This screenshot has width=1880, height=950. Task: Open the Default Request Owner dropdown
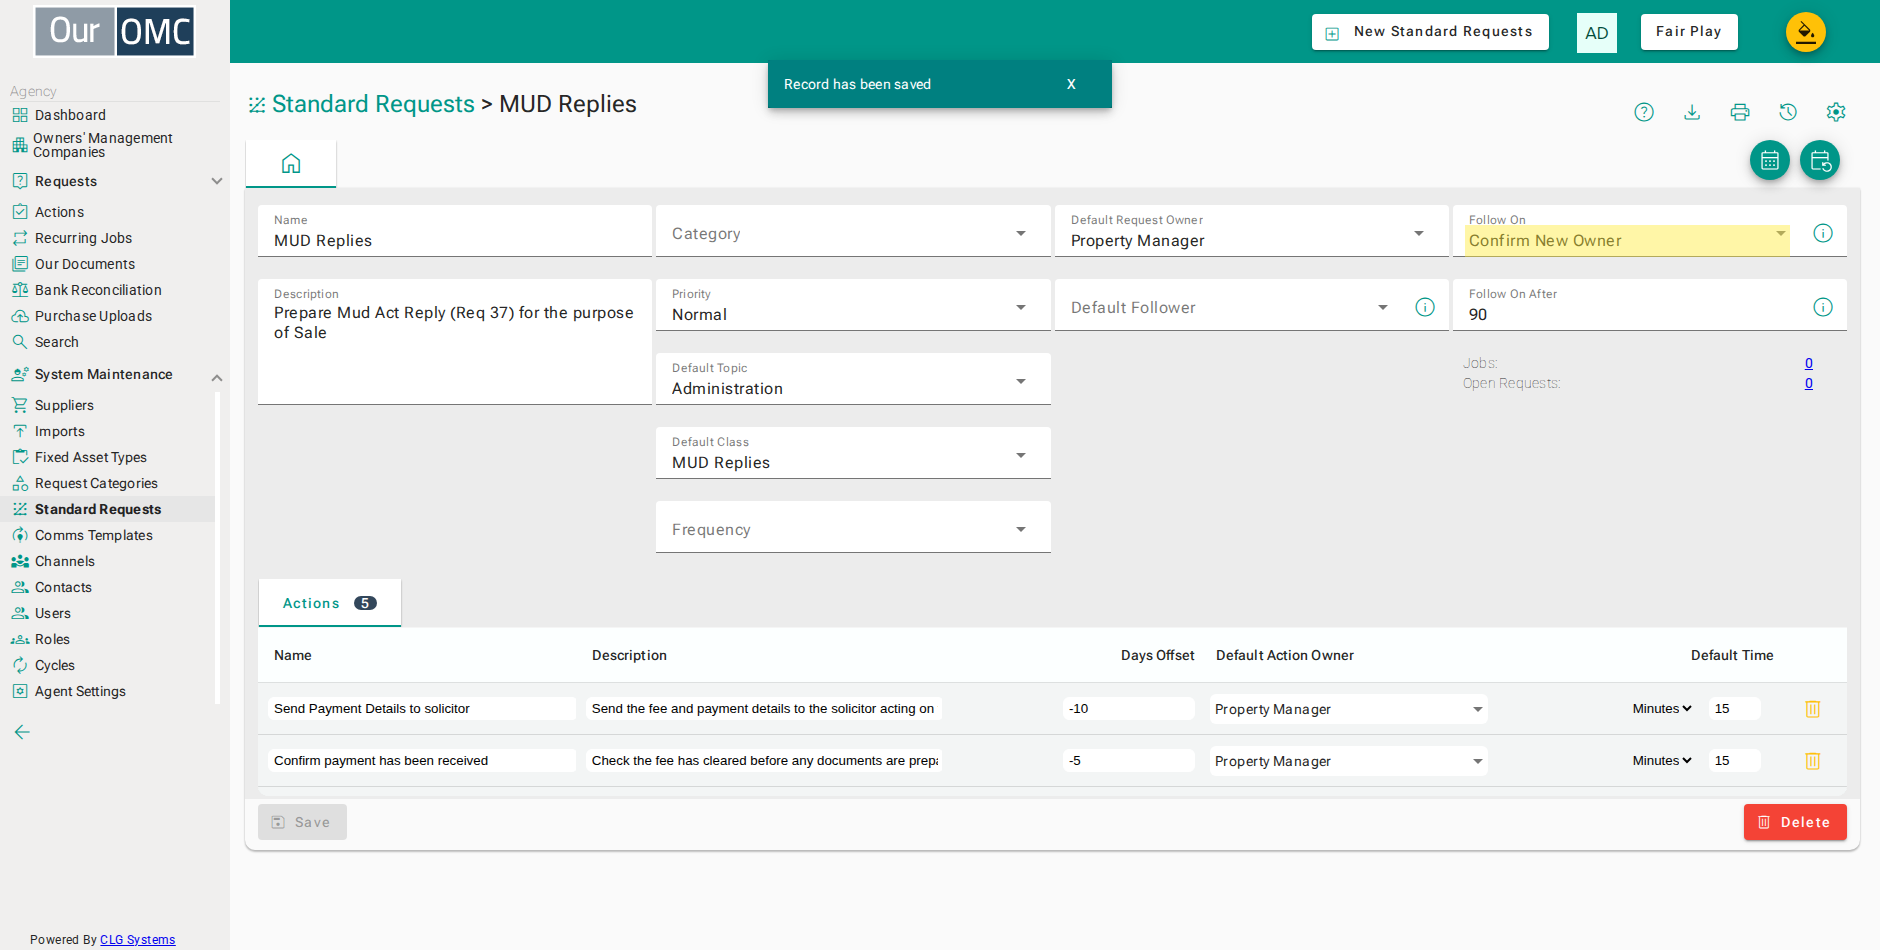(x=1251, y=232)
